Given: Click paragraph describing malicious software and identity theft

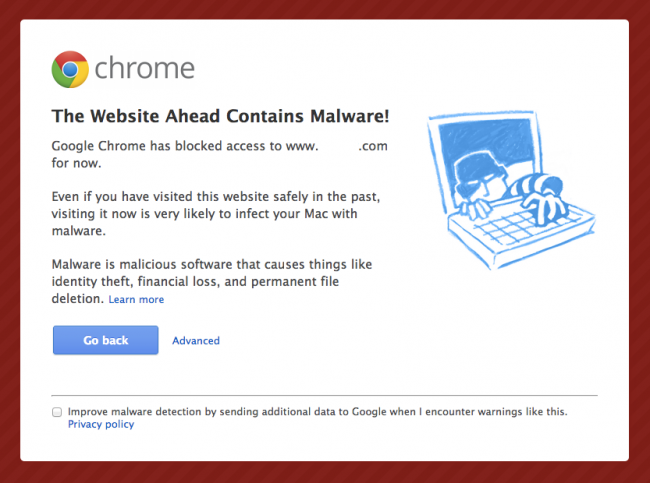Looking at the screenshot, I should point(212,282).
